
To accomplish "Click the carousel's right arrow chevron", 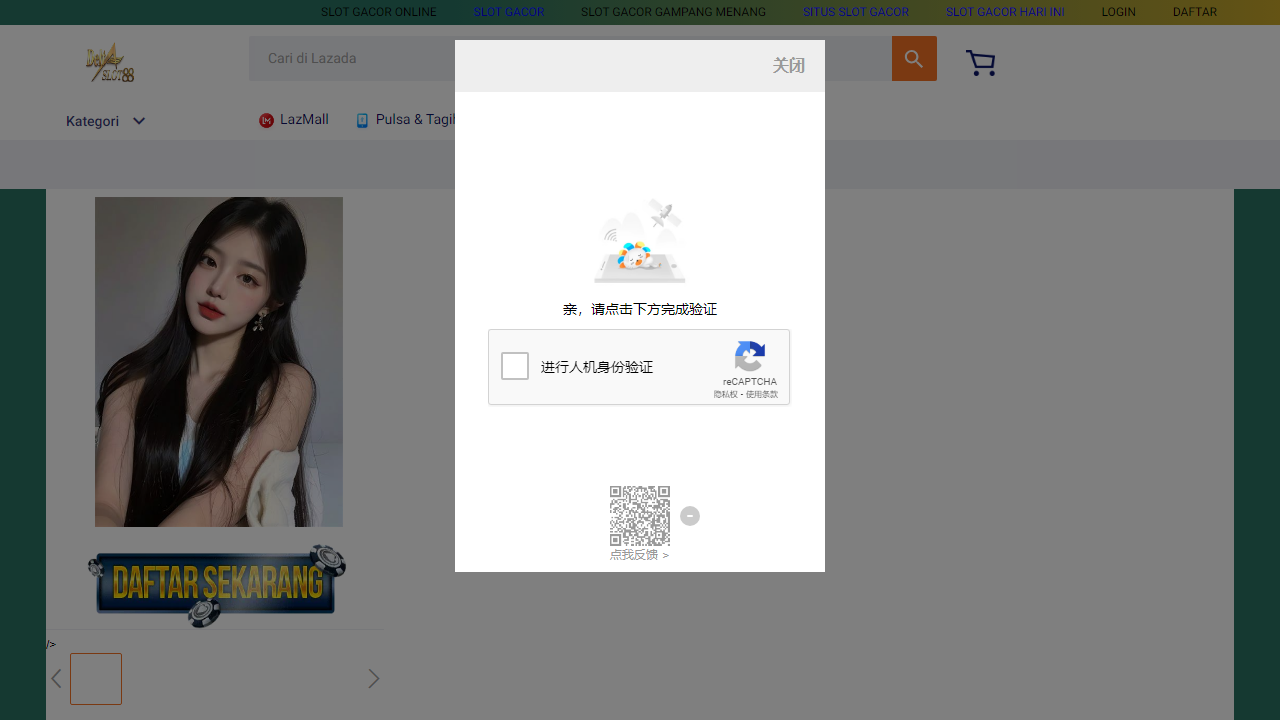I will (x=373, y=678).
